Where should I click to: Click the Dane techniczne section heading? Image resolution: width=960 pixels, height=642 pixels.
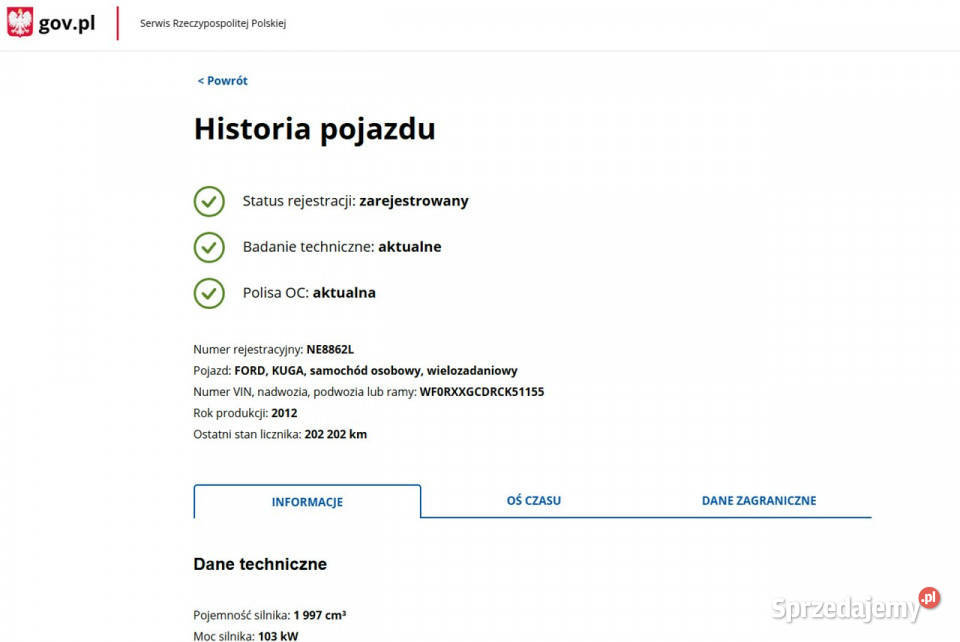point(260,563)
